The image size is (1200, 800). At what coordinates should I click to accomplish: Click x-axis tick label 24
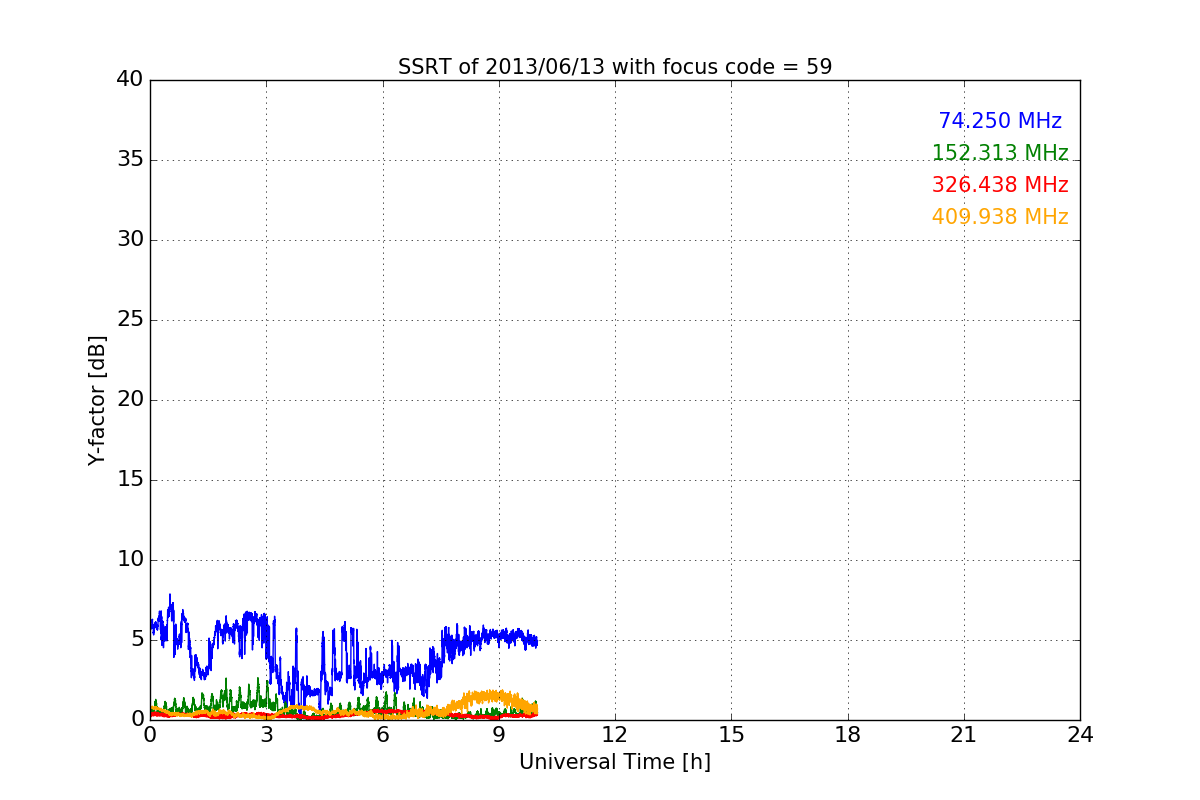(1080, 735)
